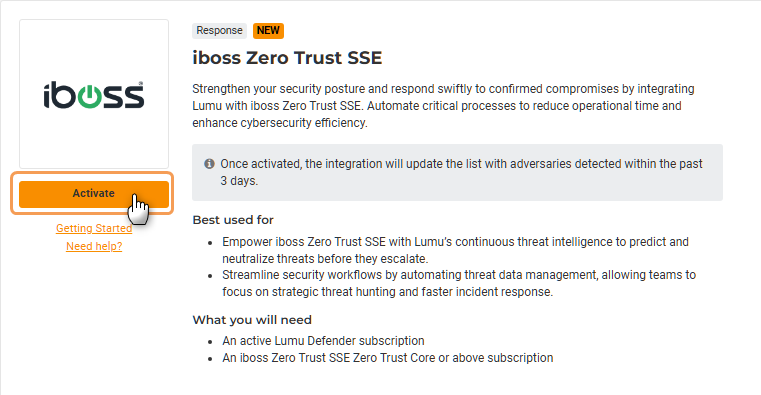This screenshot has width=761, height=395.
Task: Open the Getting Started link
Action: (94, 228)
